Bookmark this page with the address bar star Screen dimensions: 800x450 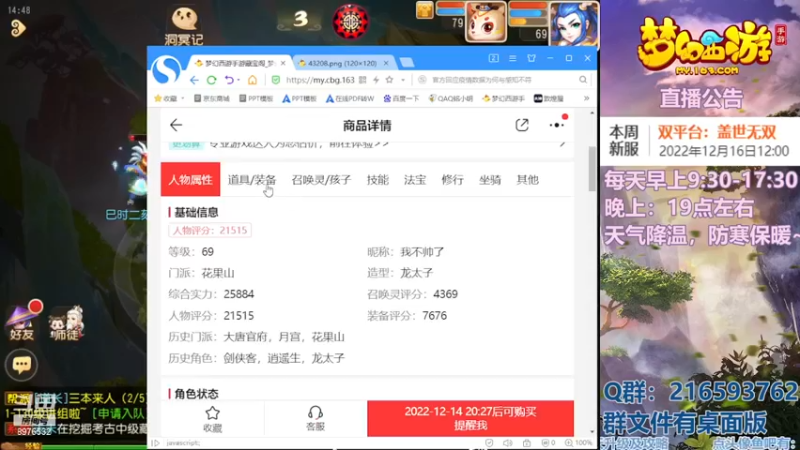389,80
